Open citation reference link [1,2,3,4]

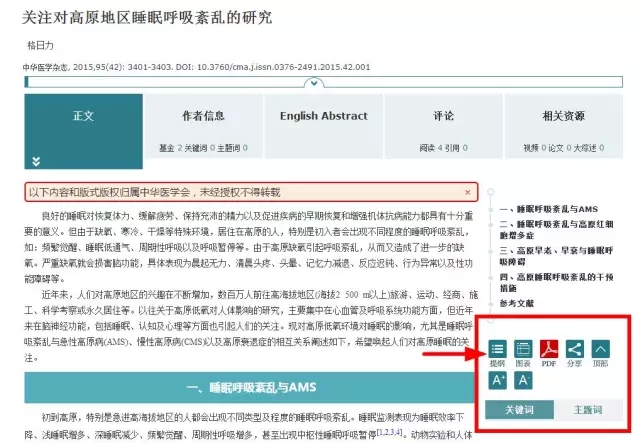(389, 432)
